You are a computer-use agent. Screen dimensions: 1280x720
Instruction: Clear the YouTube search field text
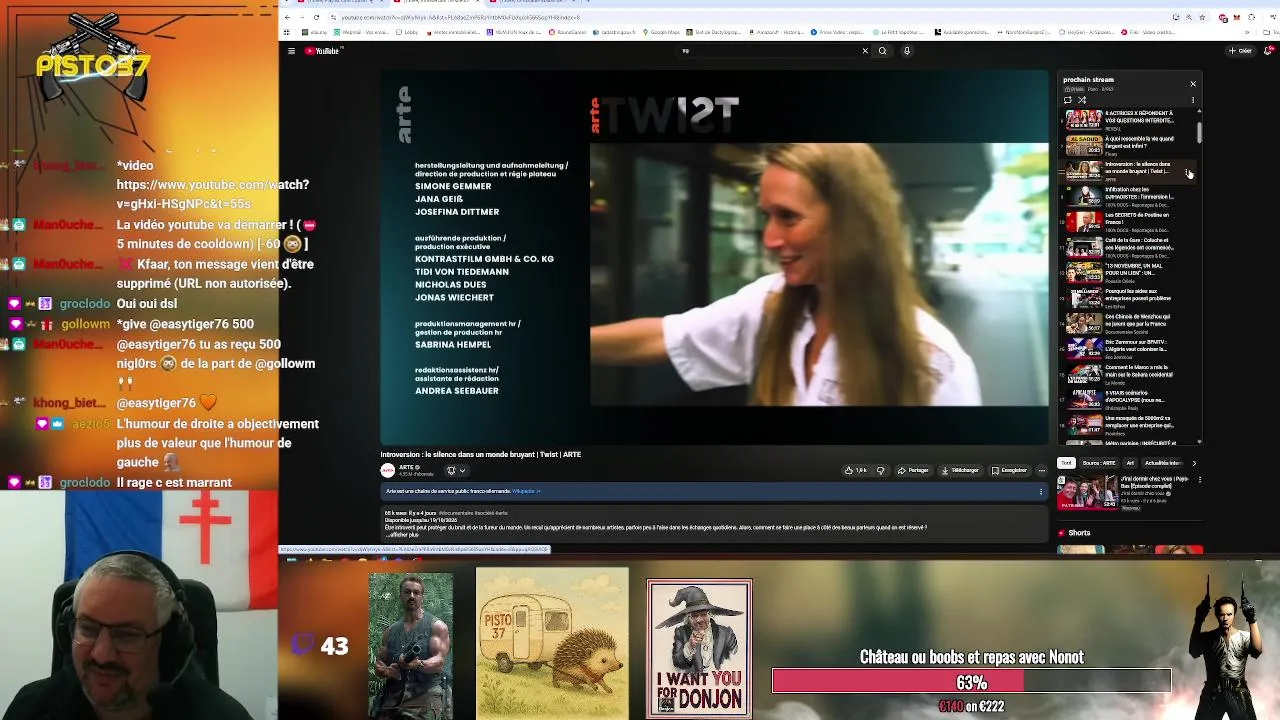[x=865, y=51]
